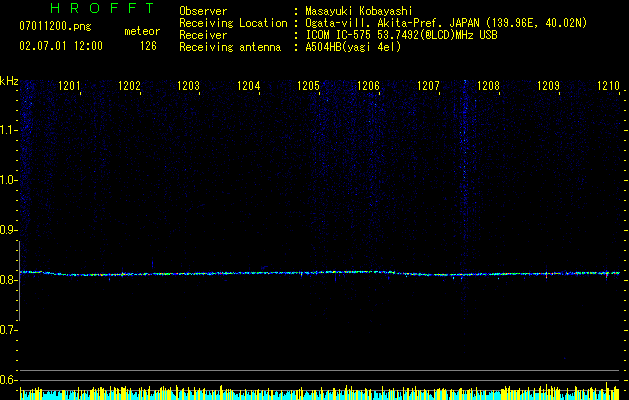The image size is (629, 400).
Task: Click the 1210 time marker
Action: pos(609,86)
